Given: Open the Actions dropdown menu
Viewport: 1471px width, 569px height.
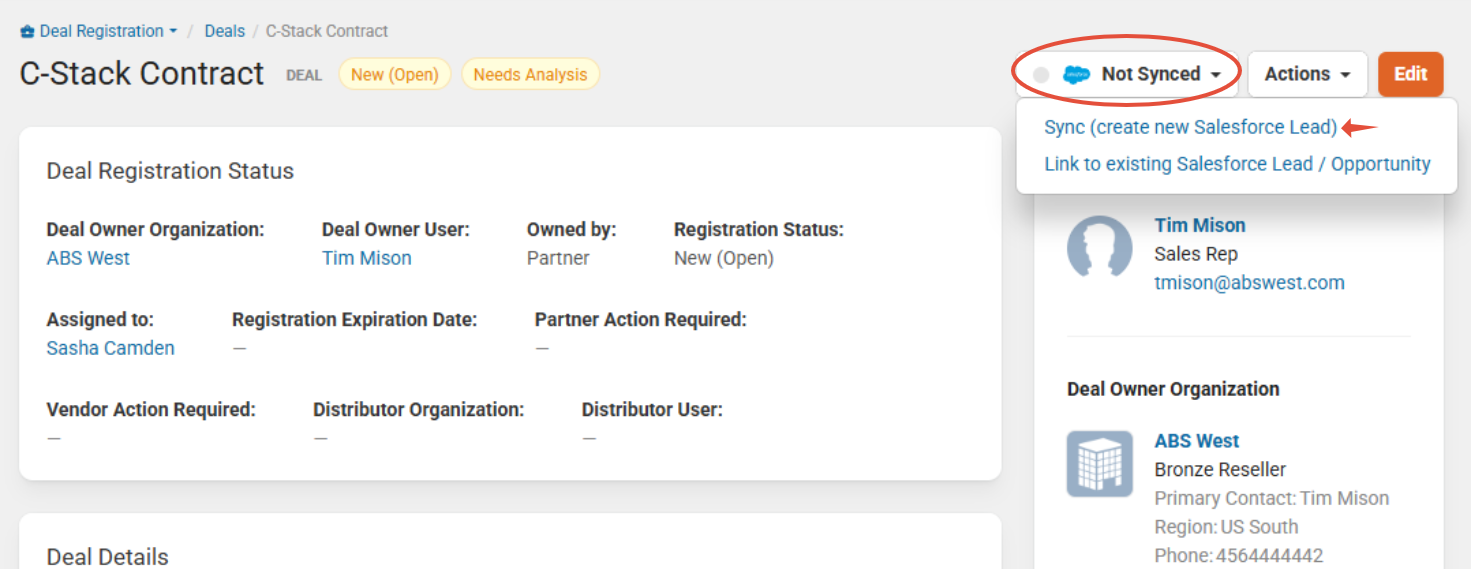Looking at the screenshot, I should coord(1307,74).
